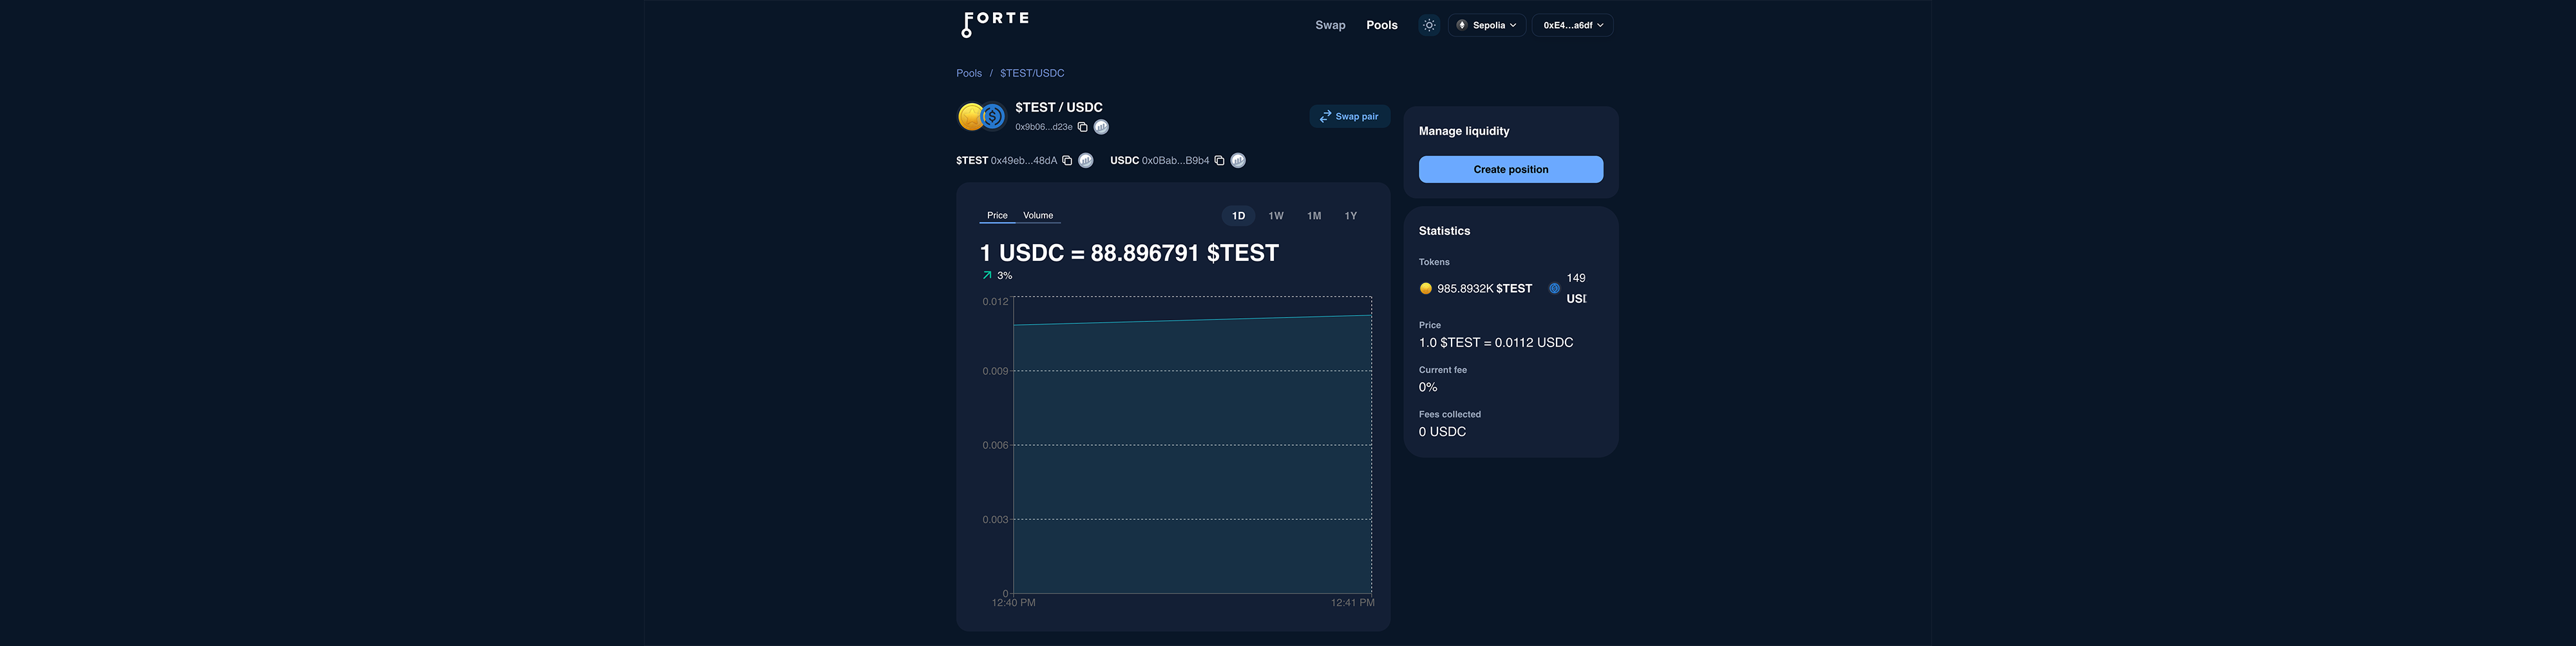Toggle light mode with the sun icon
This screenshot has height=646, width=2576.
pyautogui.click(x=1428, y=24)
